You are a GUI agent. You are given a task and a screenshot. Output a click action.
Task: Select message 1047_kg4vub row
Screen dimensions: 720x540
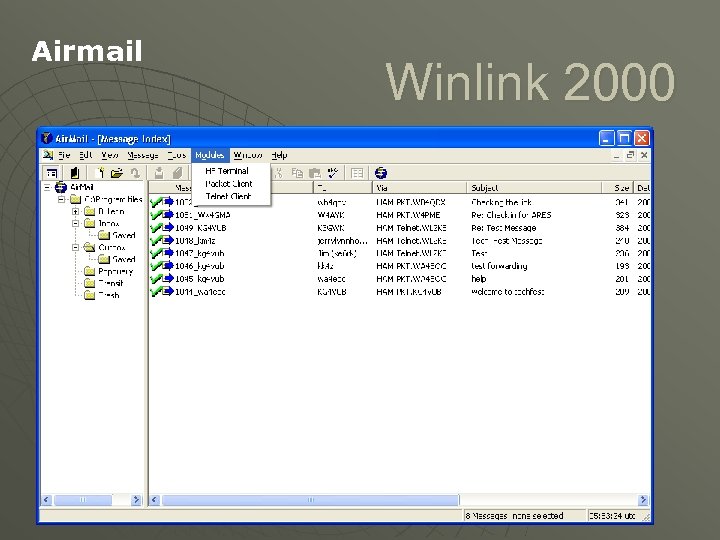click(399, 253)
